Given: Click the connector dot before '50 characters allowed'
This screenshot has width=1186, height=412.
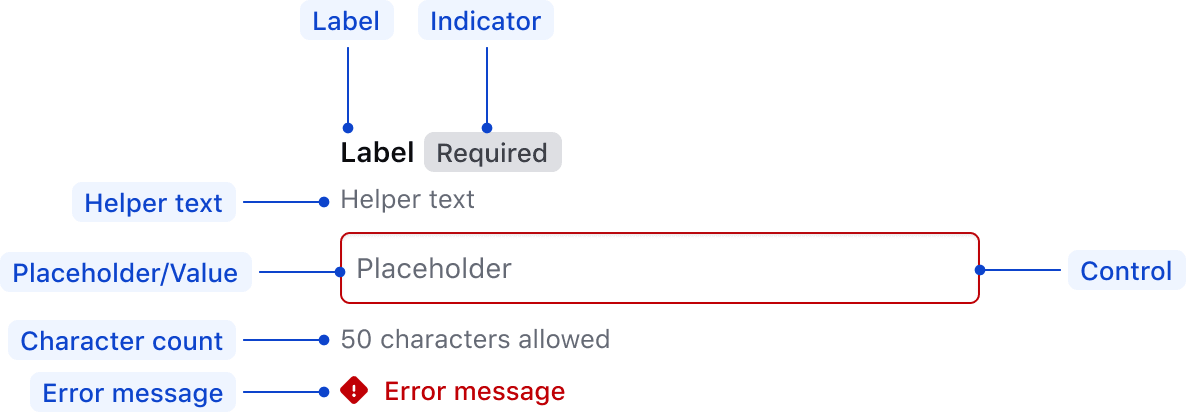Looking at the screenshot, I should point(324,340).
